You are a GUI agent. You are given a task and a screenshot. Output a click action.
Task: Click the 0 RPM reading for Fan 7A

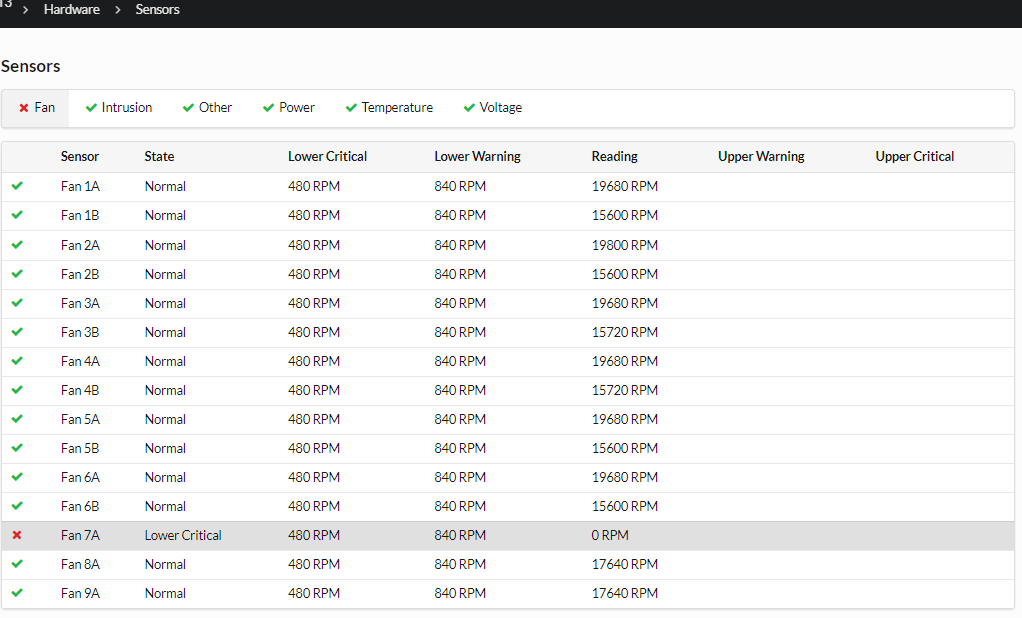[x=610, y=535]
